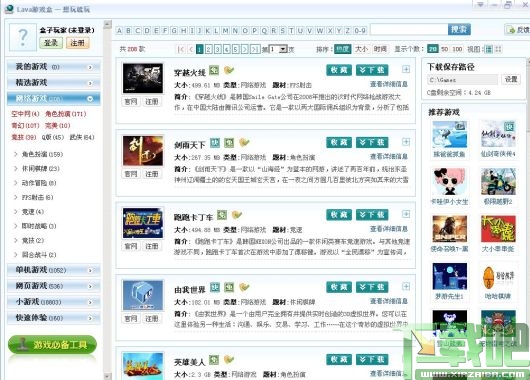Viewport: 530px width, 380px height.
Task: Click the green badge icon beside 跑跑卡丁车
Action: click(x=222, y=215)
